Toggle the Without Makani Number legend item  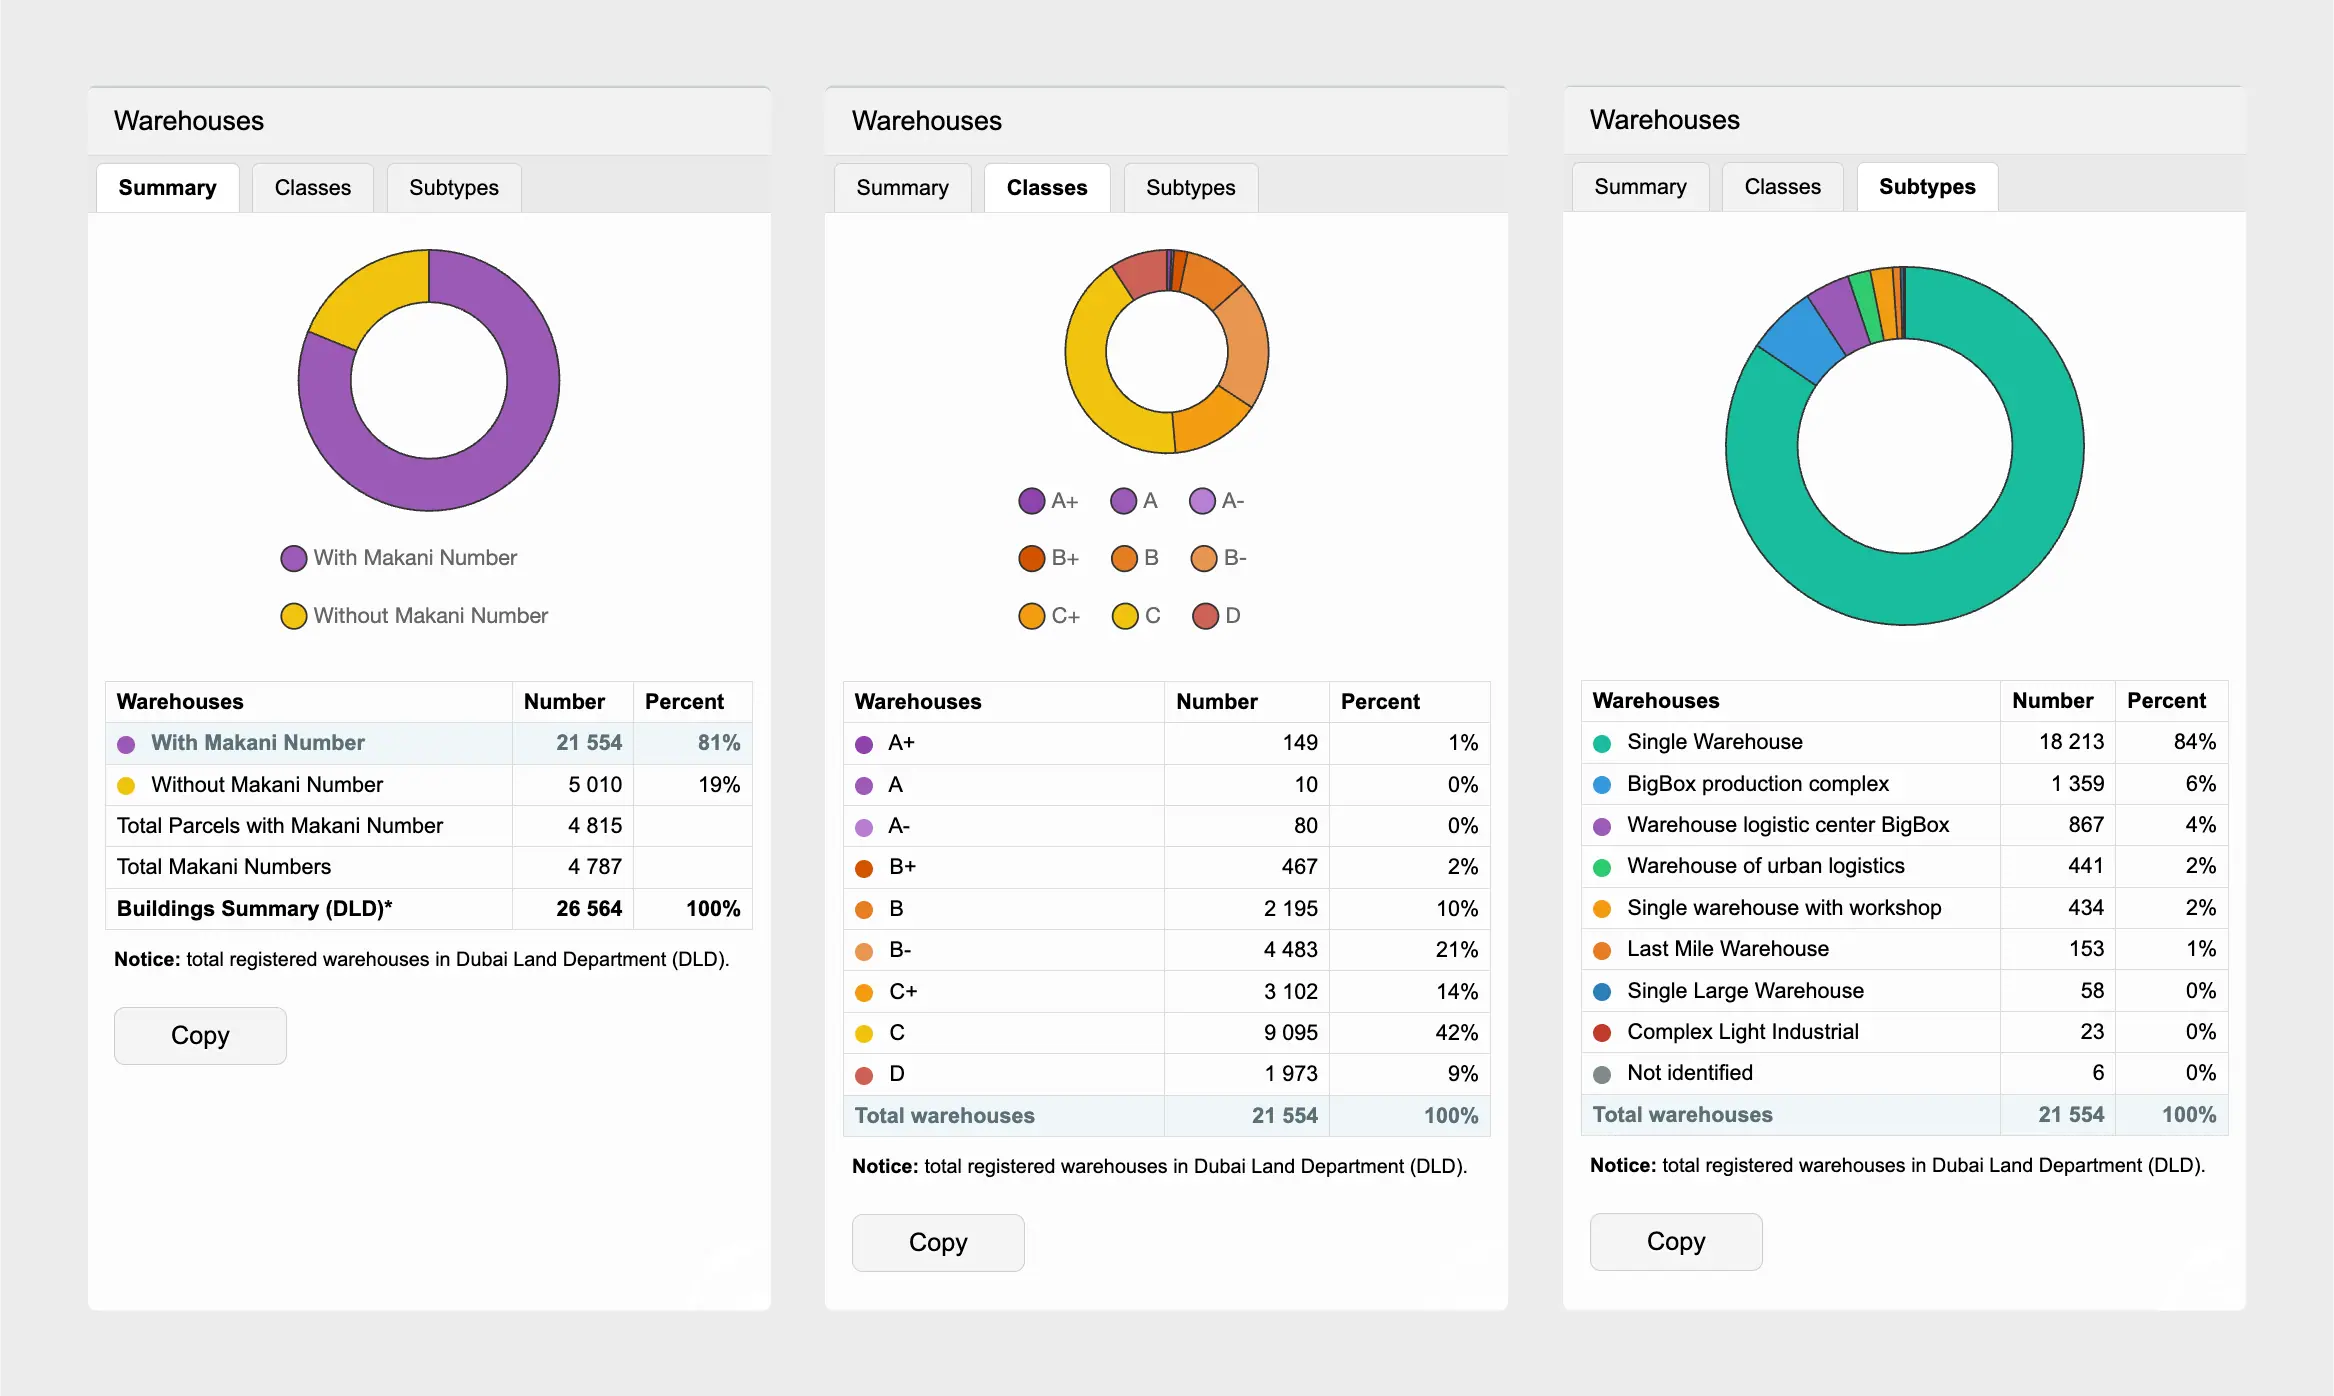click(414, 616)
